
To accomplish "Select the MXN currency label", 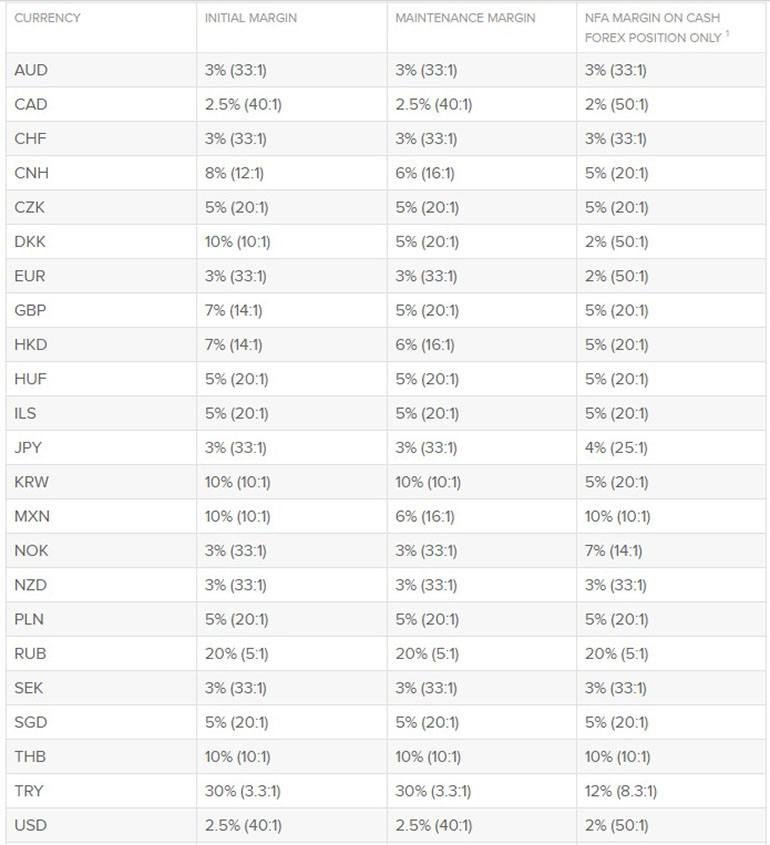I will click(x=32, y=516).
